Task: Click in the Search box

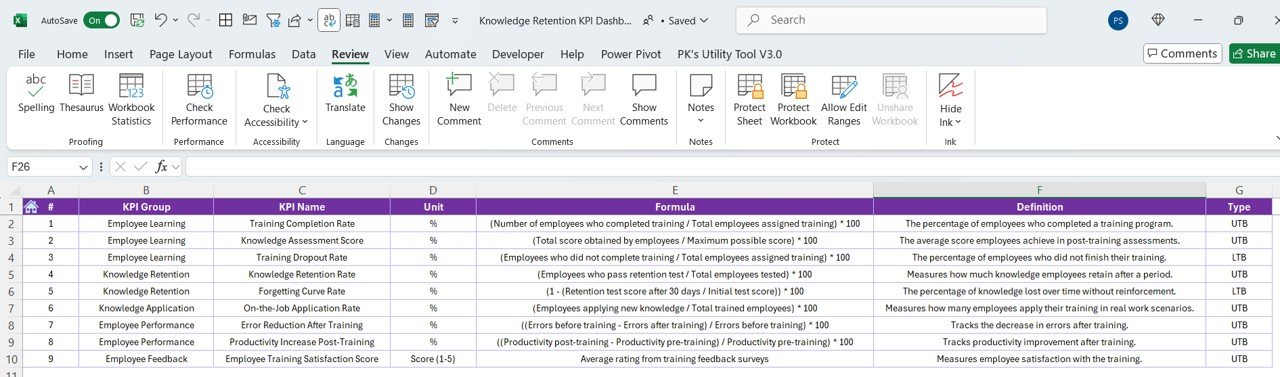Action: coord(891,20)
